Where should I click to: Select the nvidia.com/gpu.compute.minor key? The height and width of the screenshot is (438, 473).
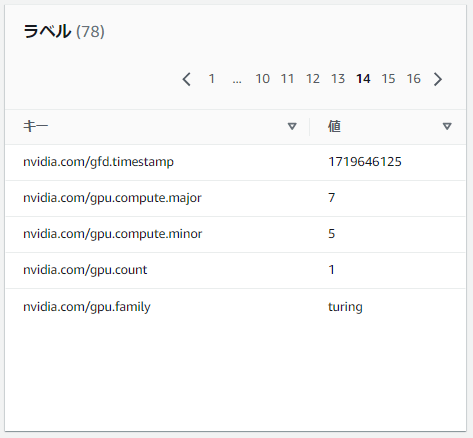[112, 234]
